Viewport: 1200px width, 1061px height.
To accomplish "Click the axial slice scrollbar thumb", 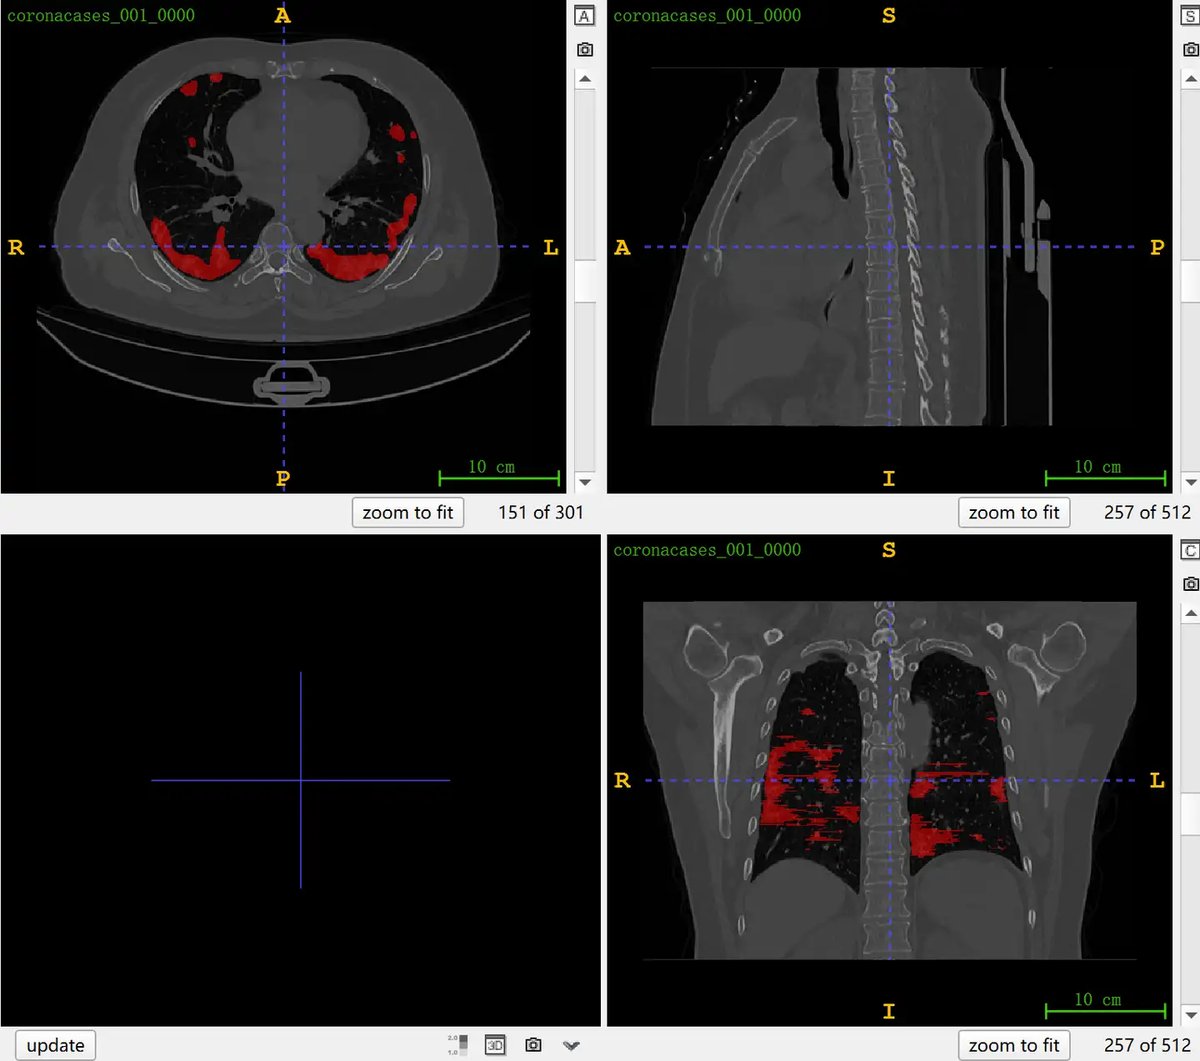I will [x=585, y=280].
